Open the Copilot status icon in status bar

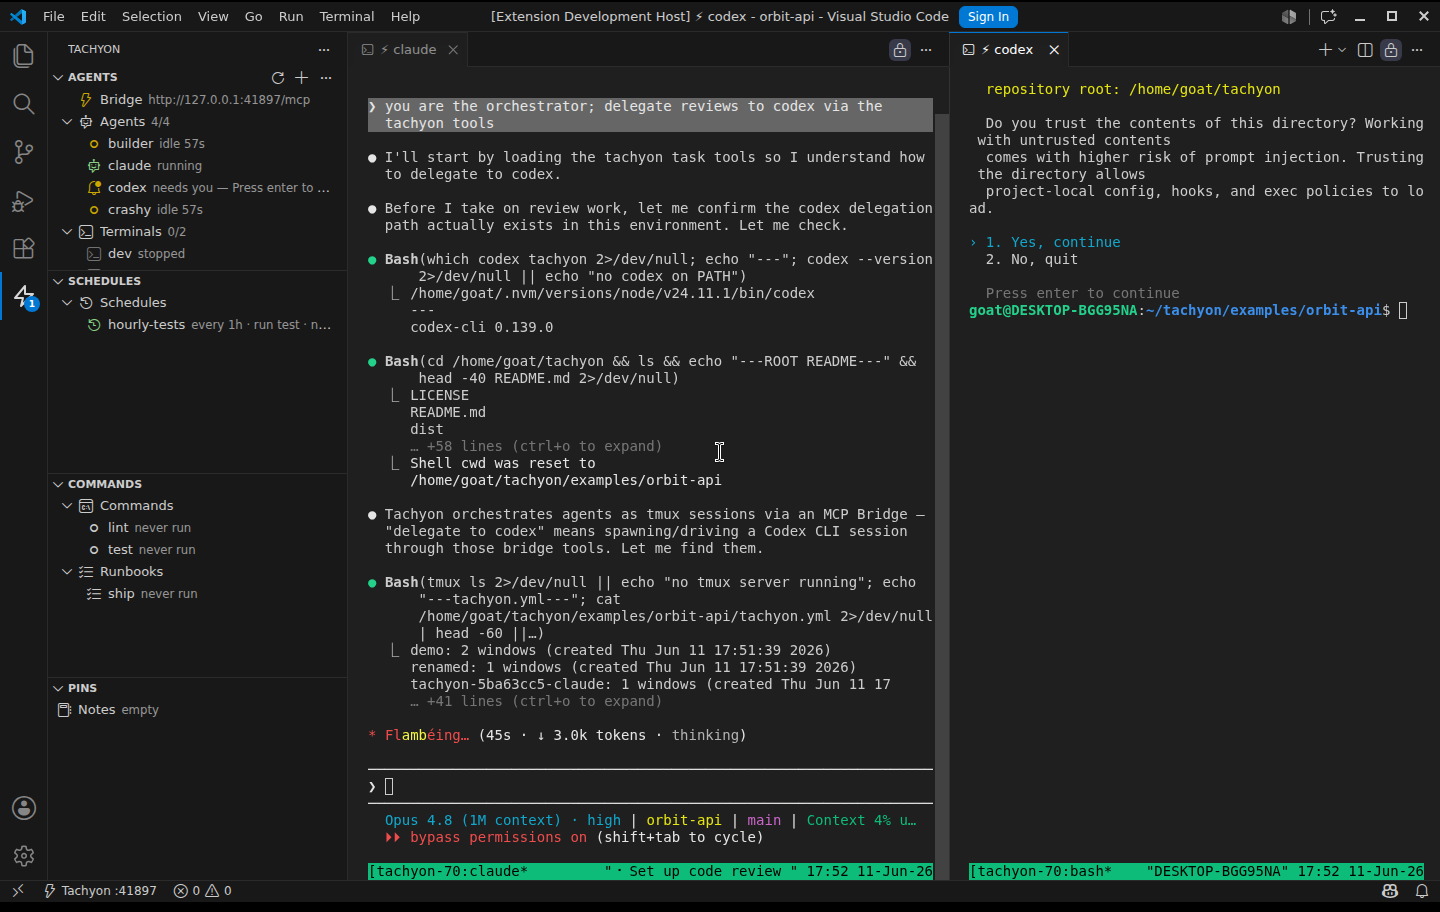1389,890
